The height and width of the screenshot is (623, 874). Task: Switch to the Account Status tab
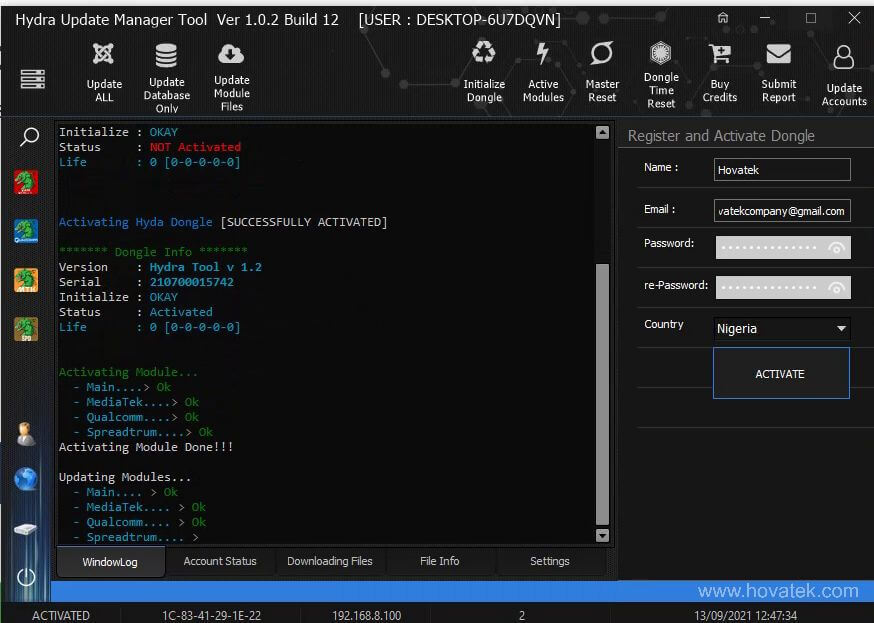[x=220, y=561]
